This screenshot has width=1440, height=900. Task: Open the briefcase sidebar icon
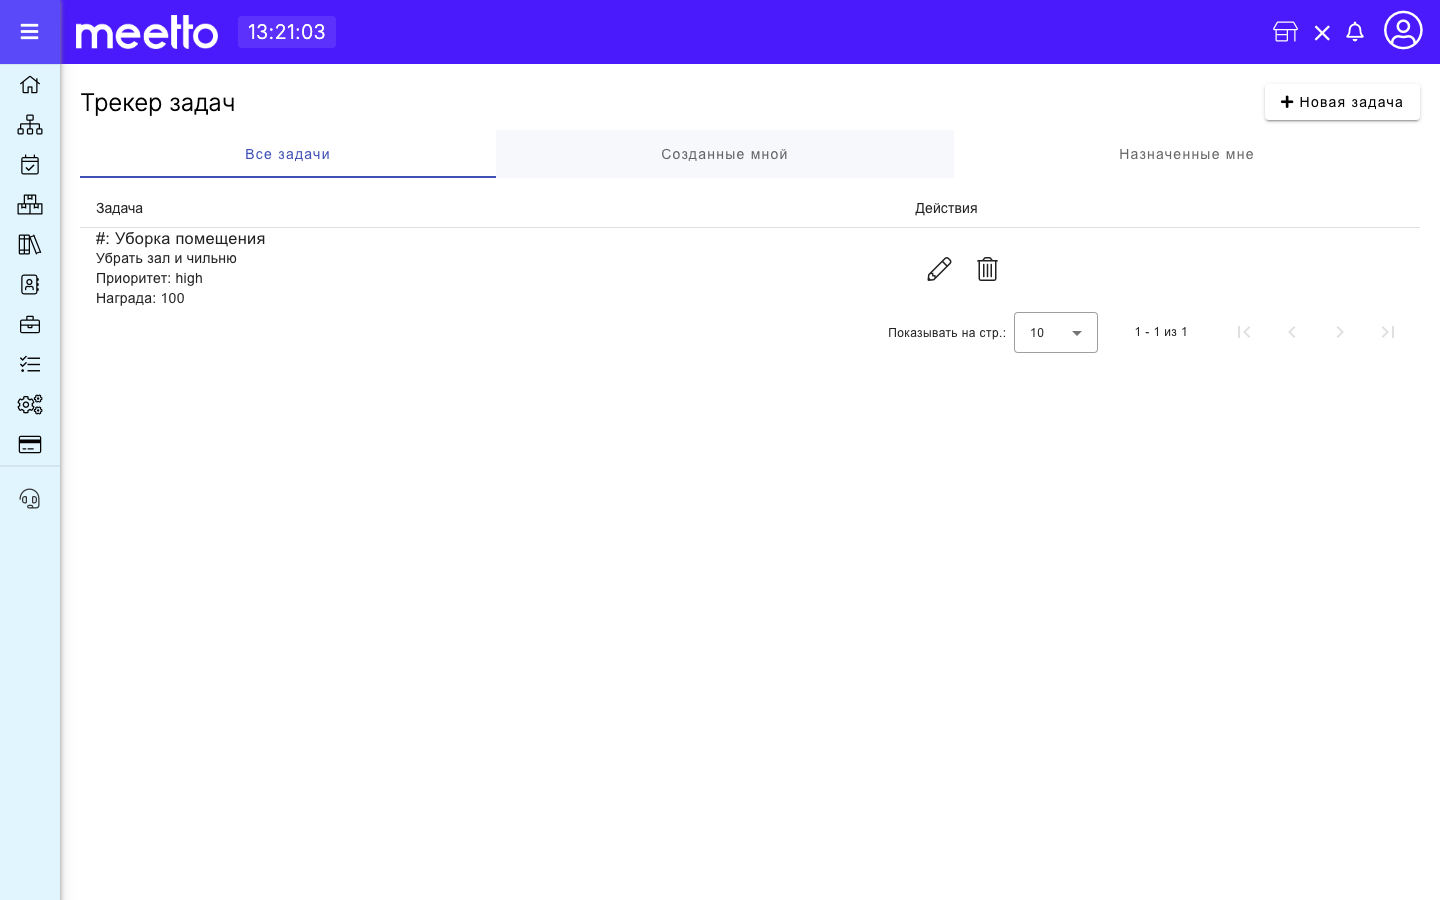(30, 325)
